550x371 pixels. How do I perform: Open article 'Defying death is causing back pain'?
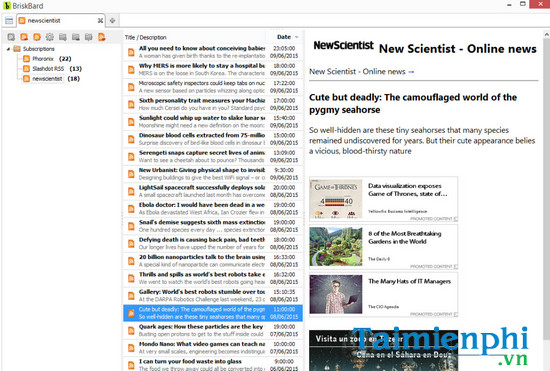point(213,243)
